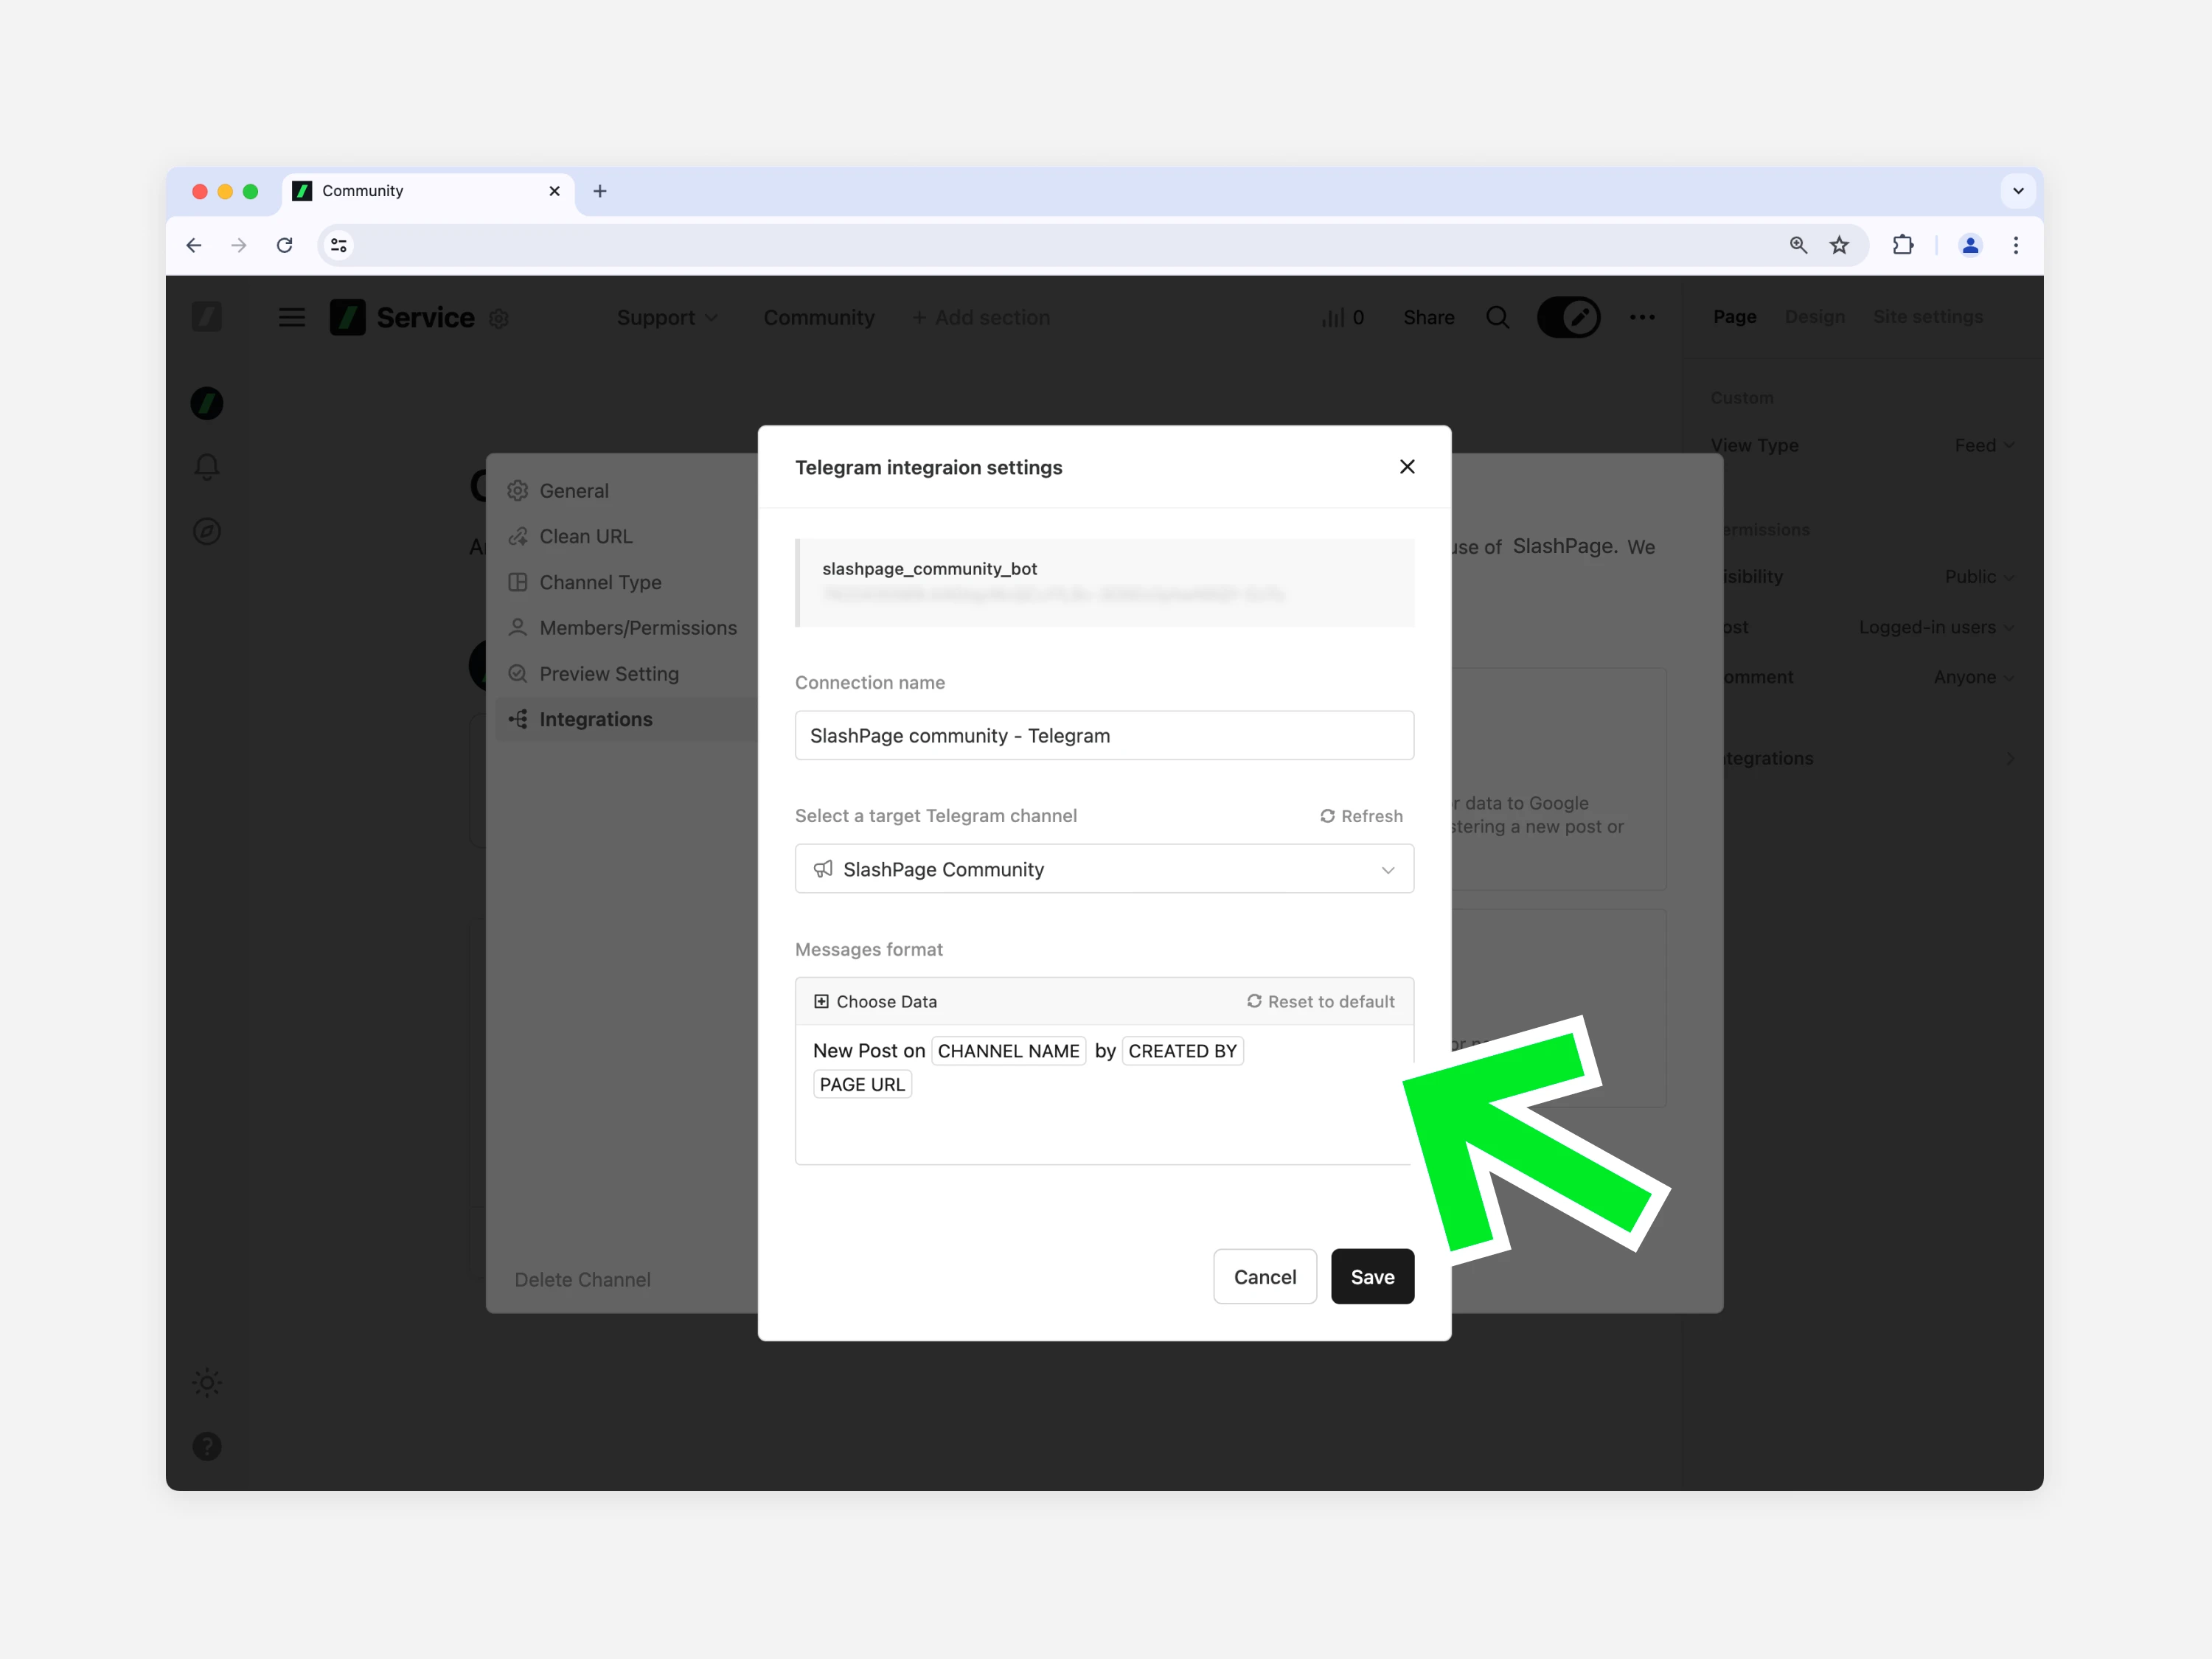
Task: Open General channel settings
Action: tap(626, 491)
